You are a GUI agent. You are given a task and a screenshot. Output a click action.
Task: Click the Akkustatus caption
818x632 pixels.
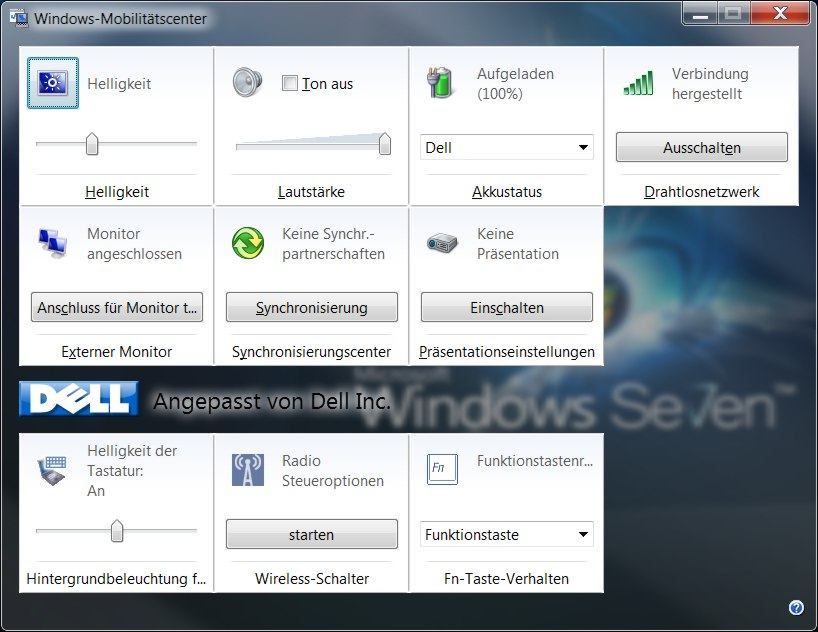[507, 192]
